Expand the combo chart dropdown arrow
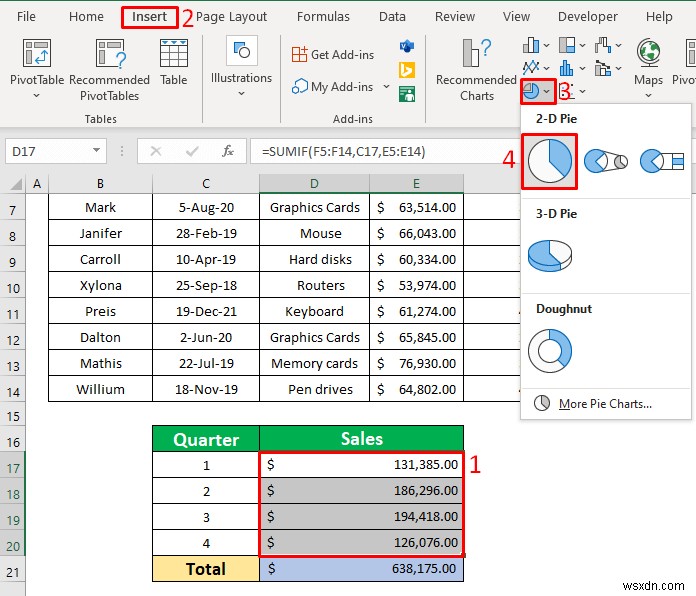 coord(618,68)
